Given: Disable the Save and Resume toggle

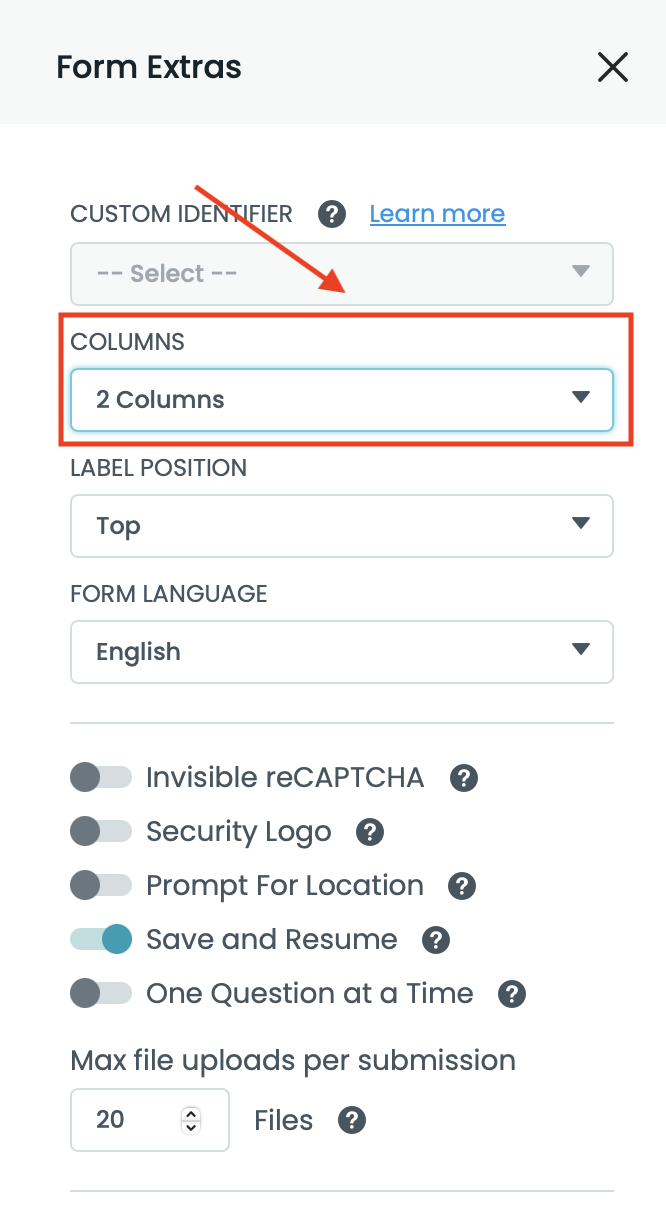Looking at the screenshot, I should [x=100, y=940].
